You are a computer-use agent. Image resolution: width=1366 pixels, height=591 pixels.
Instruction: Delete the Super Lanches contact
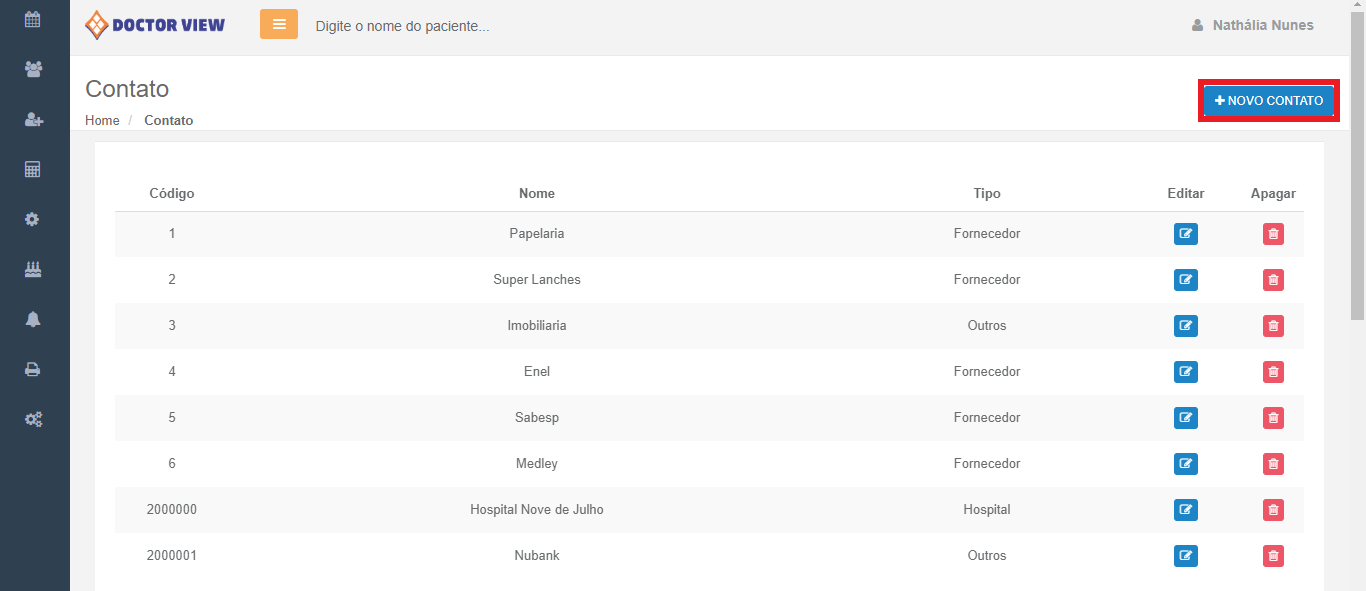click(1273, 280)
